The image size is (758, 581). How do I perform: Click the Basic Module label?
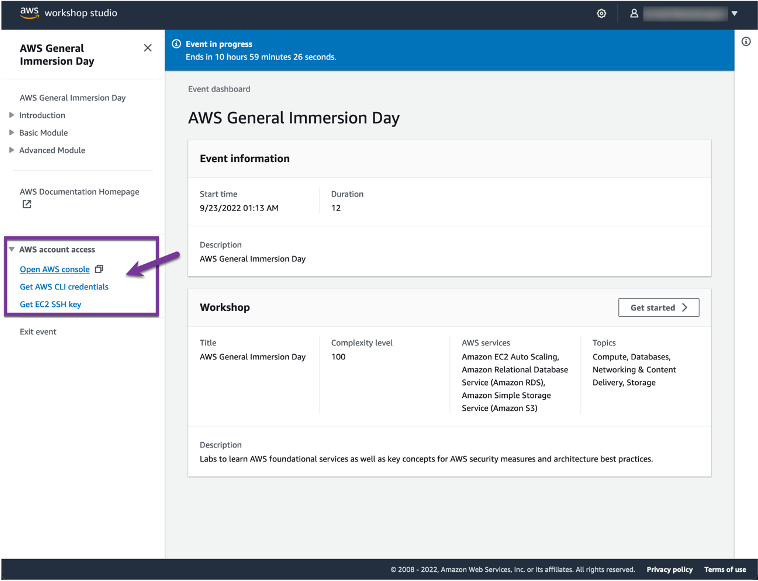tap(44, 132)
